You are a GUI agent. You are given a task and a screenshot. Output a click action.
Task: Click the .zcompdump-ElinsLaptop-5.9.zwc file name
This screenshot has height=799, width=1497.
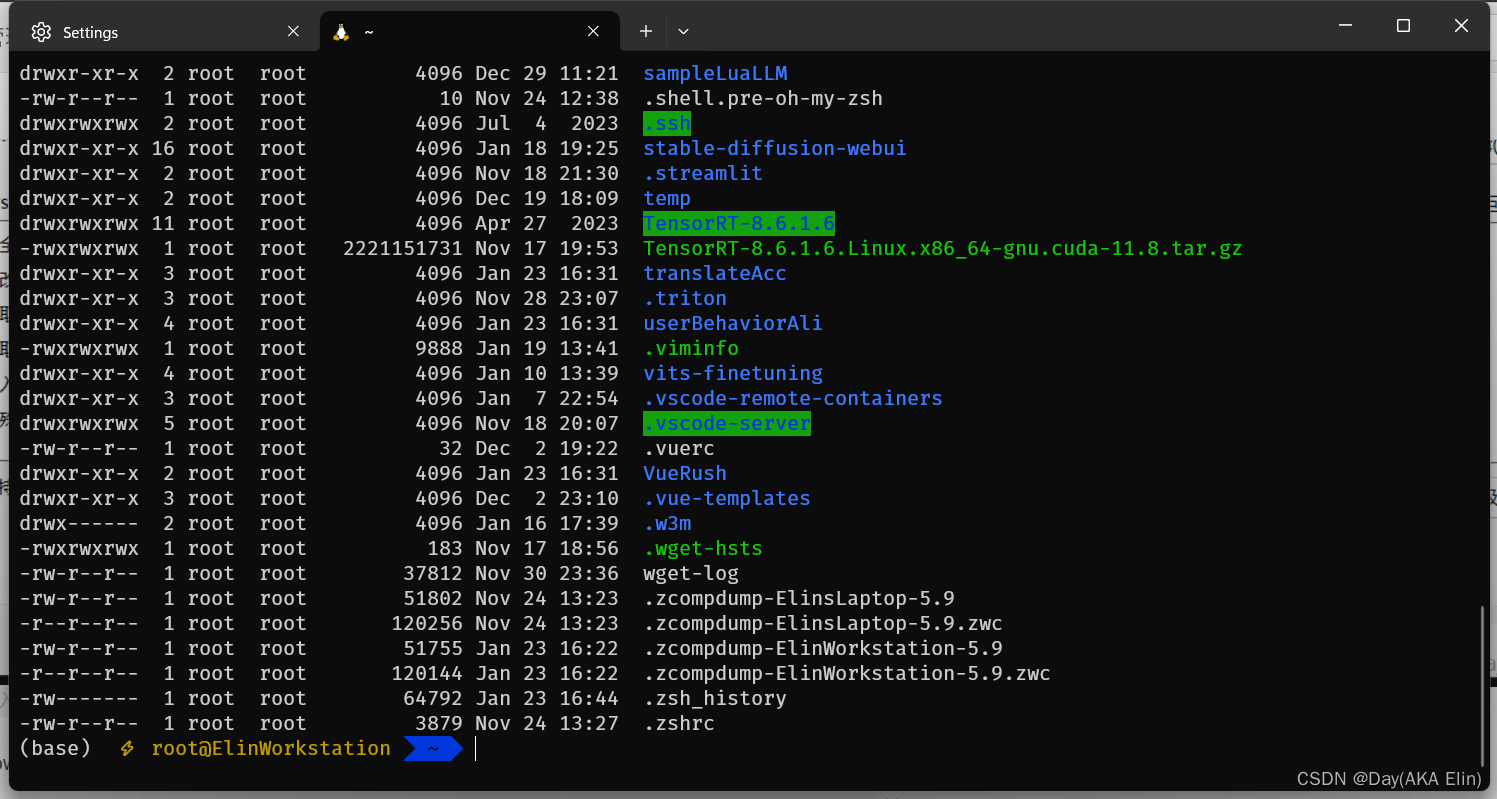[823, 624]
